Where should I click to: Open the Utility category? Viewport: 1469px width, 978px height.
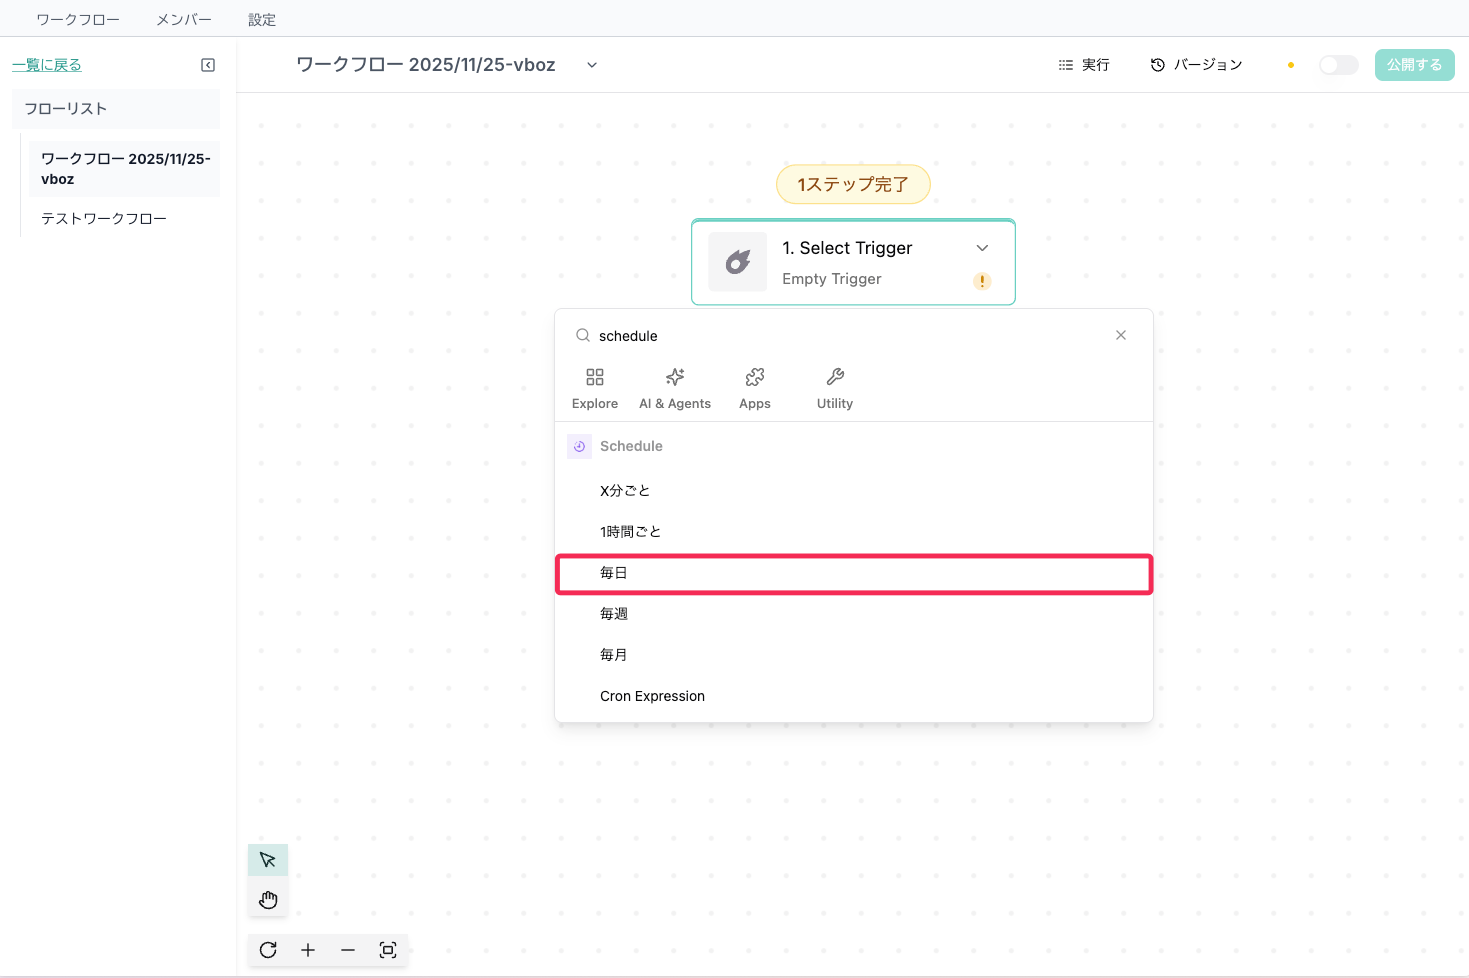pyautogui.click(x=835, y=388)
